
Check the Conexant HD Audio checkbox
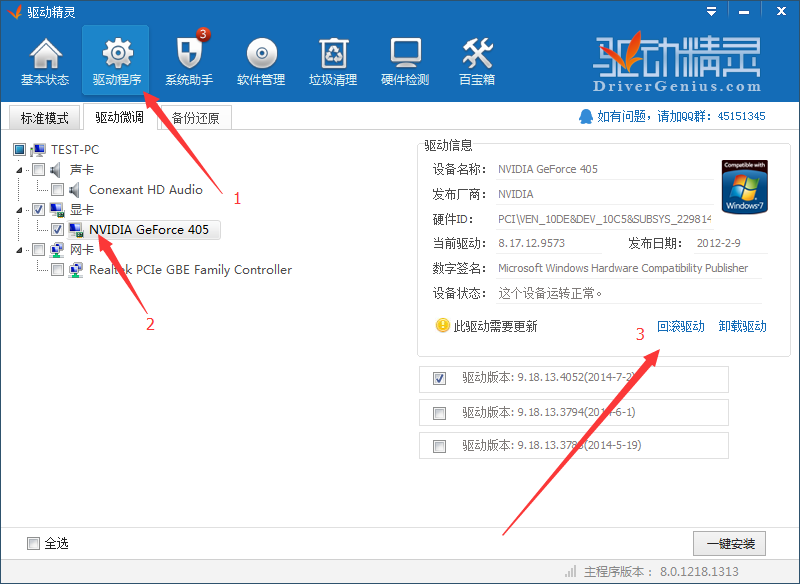click(x=57, y=190)
